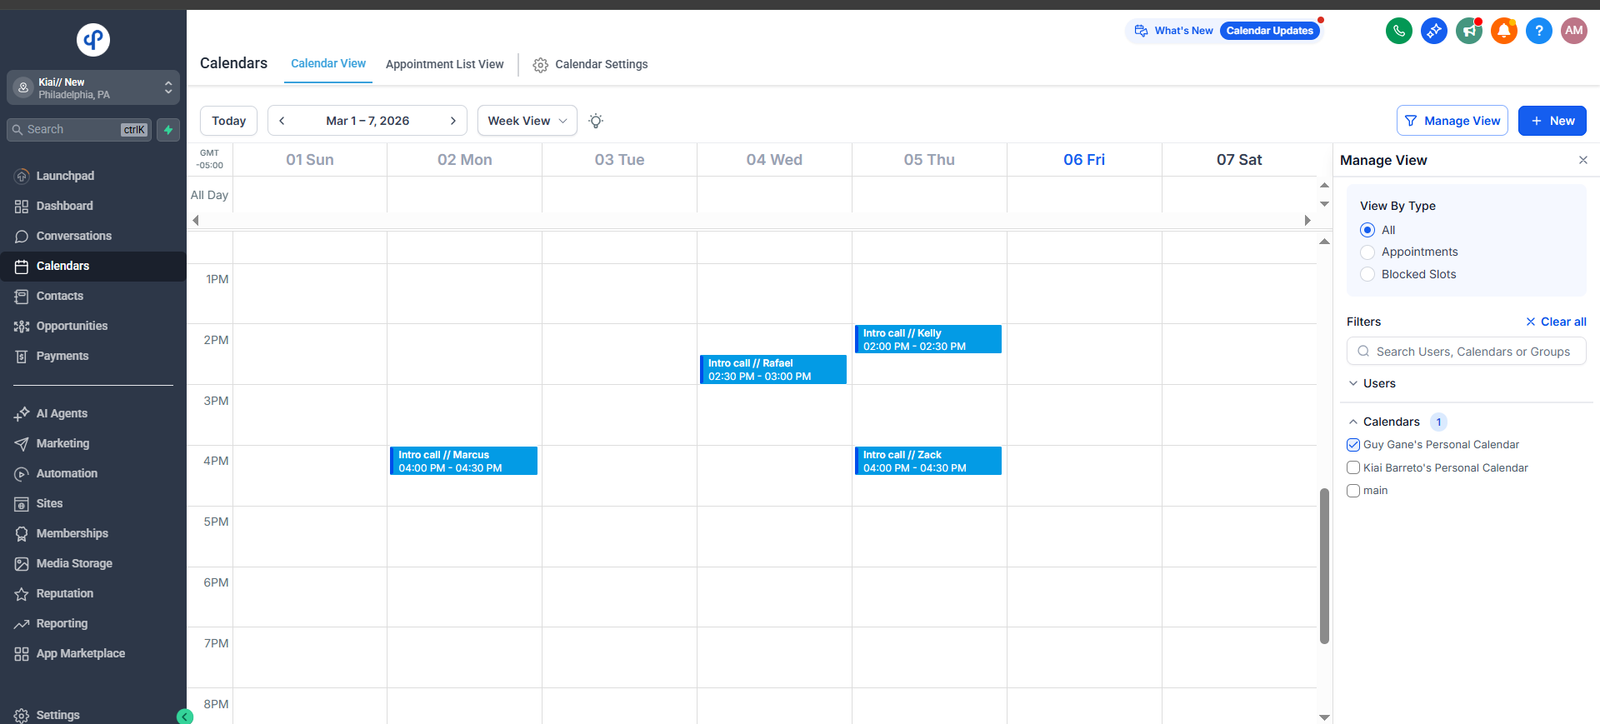The image size is (1600, 724).
Task: Click the Mar 1 – 7, 2026 date range
Action: click(x=367, y=121)
